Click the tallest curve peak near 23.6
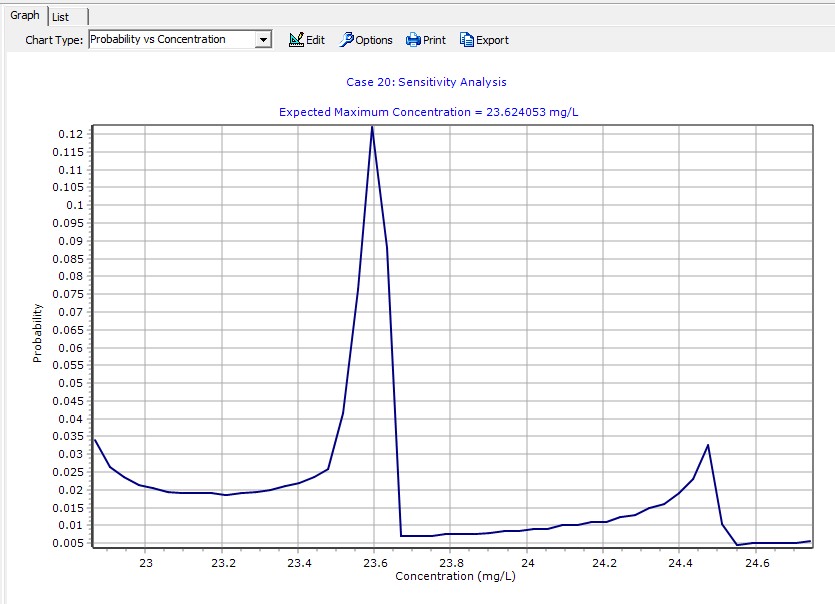Viewport: 835px width, 604px height. point(372,128)
